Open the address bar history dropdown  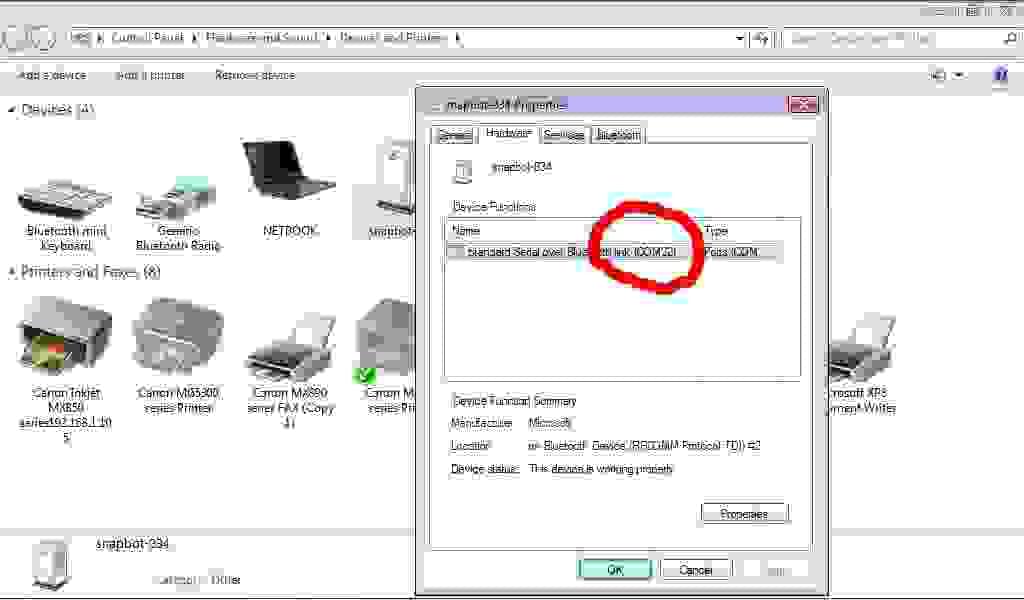[x=739, y=39]
